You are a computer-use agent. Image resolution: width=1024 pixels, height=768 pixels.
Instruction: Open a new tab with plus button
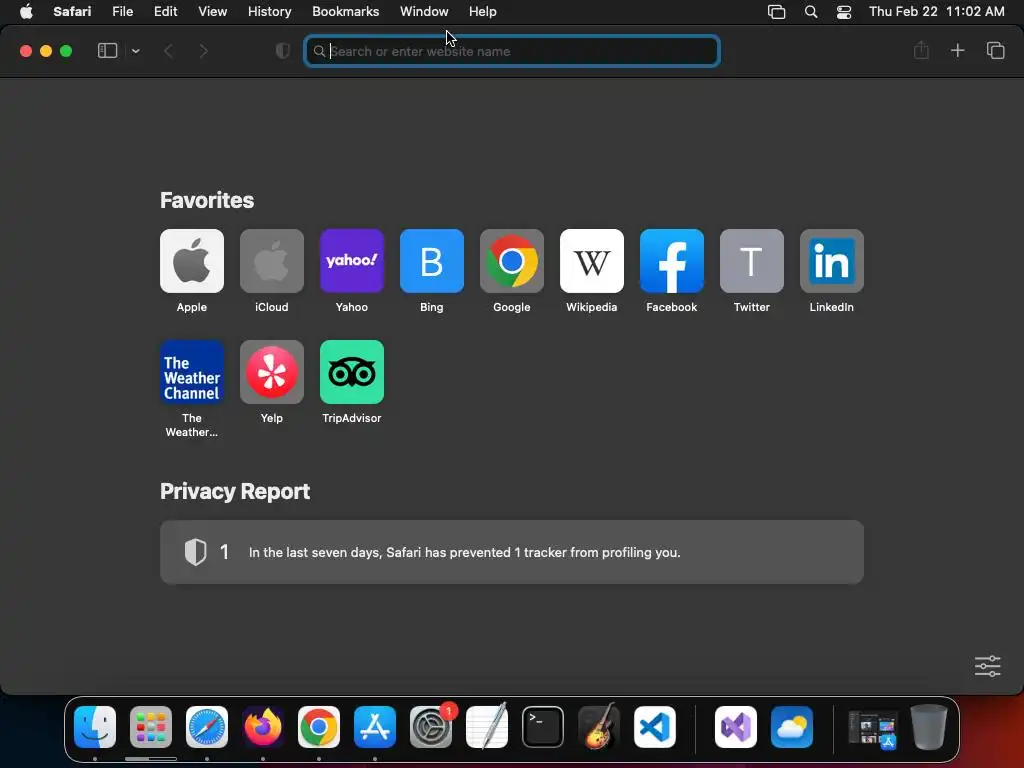click(x=957, y=50)
